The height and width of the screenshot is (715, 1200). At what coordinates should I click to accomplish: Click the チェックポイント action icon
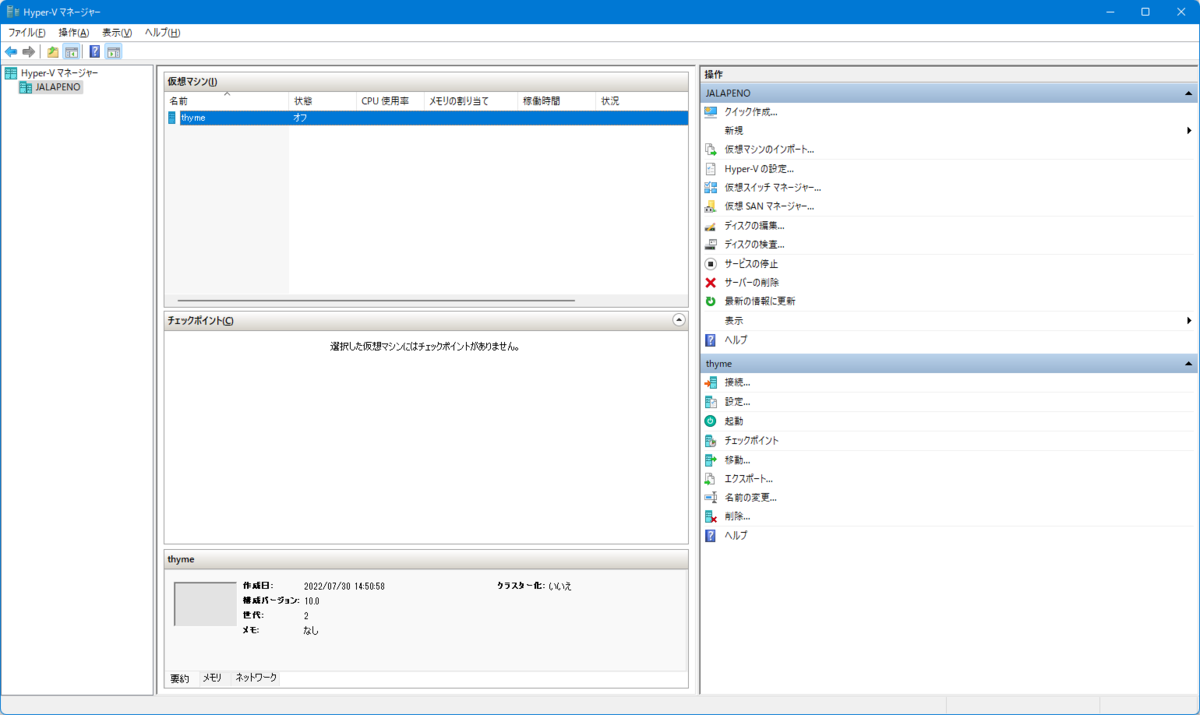[711, 440]
